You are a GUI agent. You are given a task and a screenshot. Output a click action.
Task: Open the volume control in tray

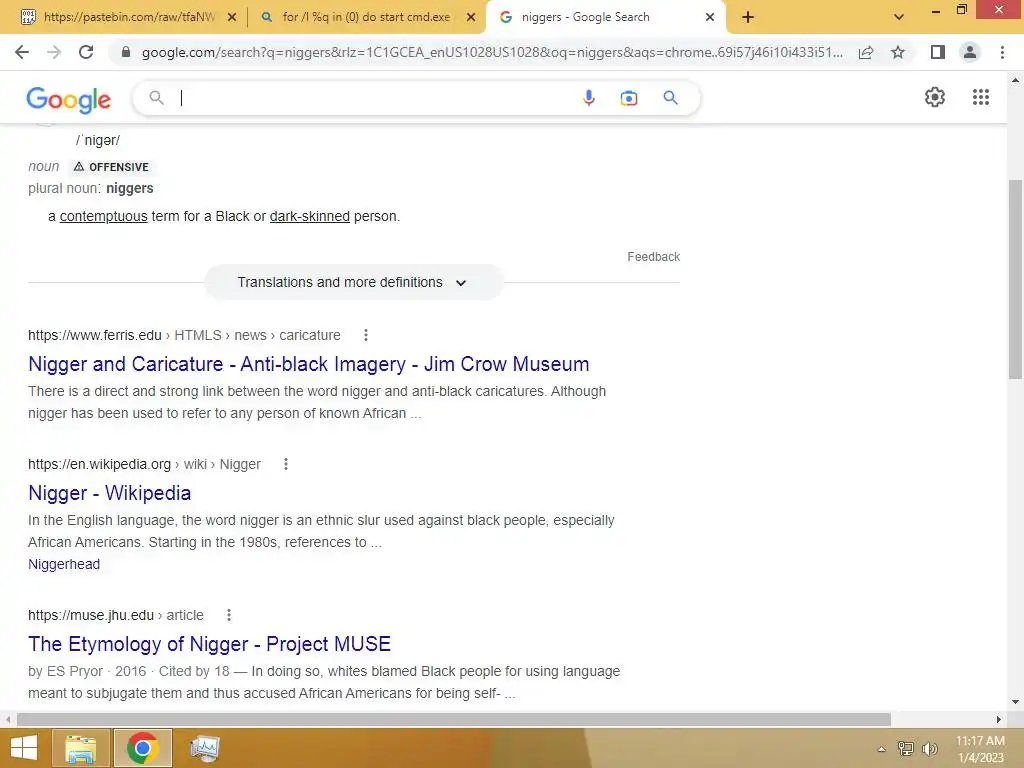[929, 748]
